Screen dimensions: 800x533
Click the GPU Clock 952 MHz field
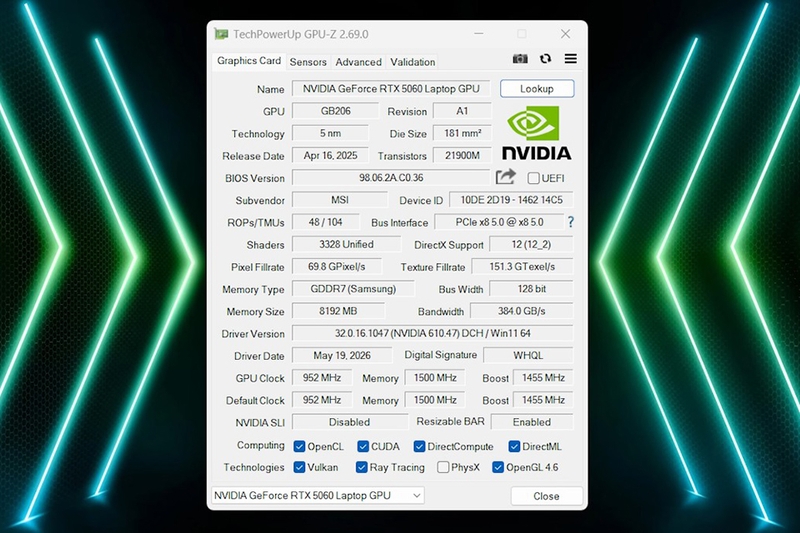321,378
